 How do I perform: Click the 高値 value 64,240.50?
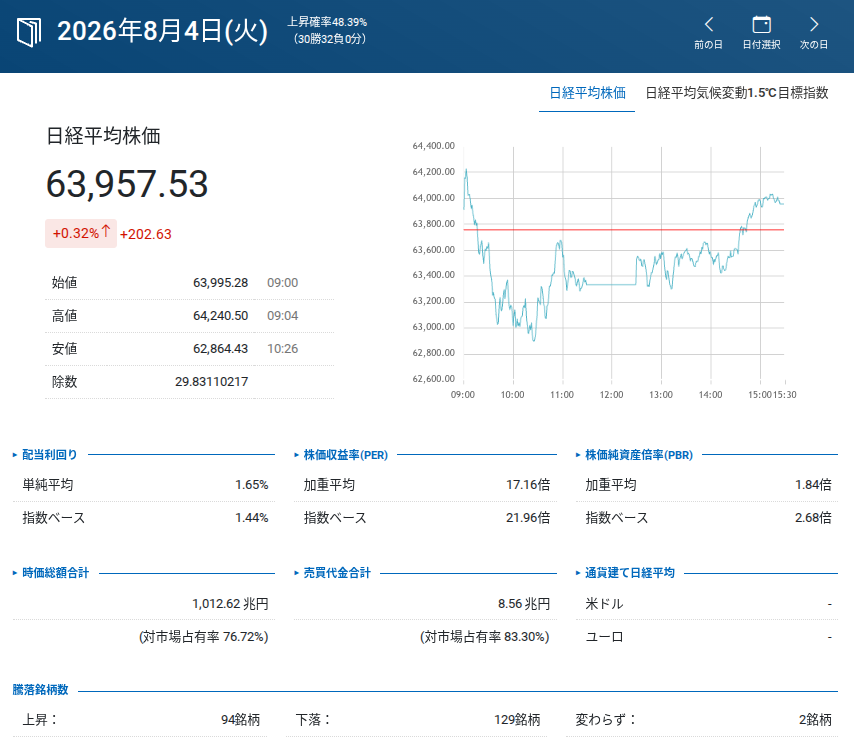coord(220,316)
